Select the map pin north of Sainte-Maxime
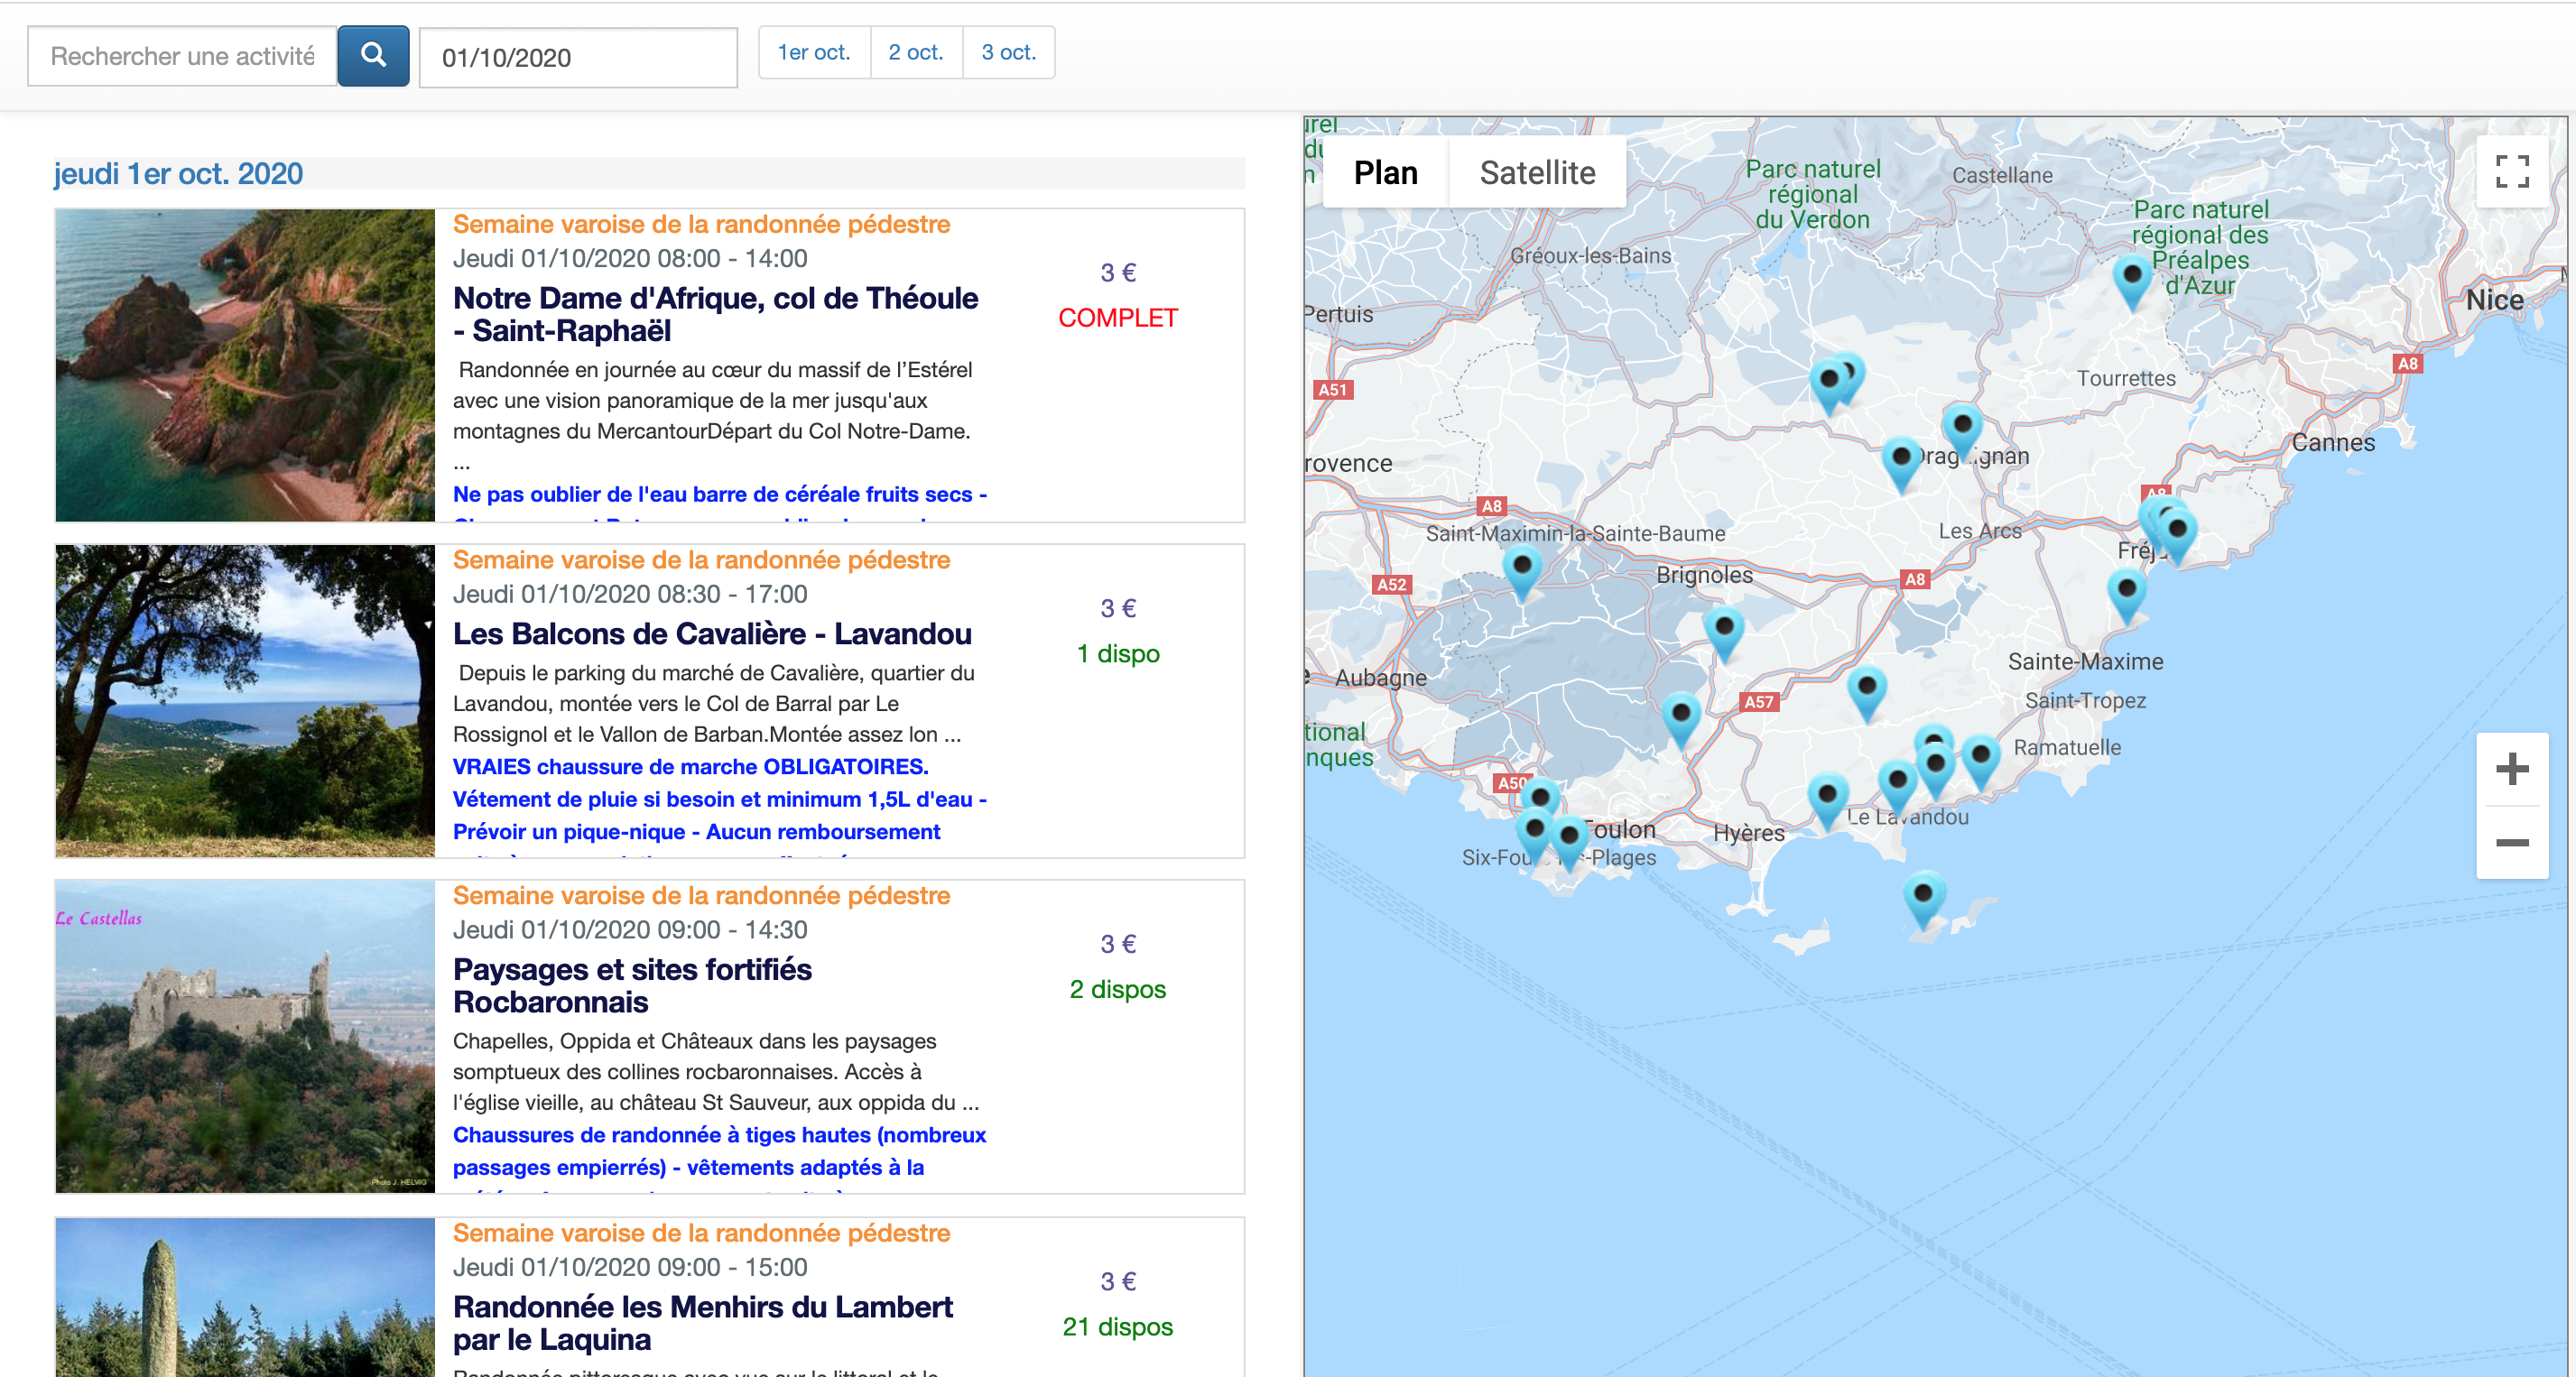The image size is (2576, 1377). coord(2126,597)
